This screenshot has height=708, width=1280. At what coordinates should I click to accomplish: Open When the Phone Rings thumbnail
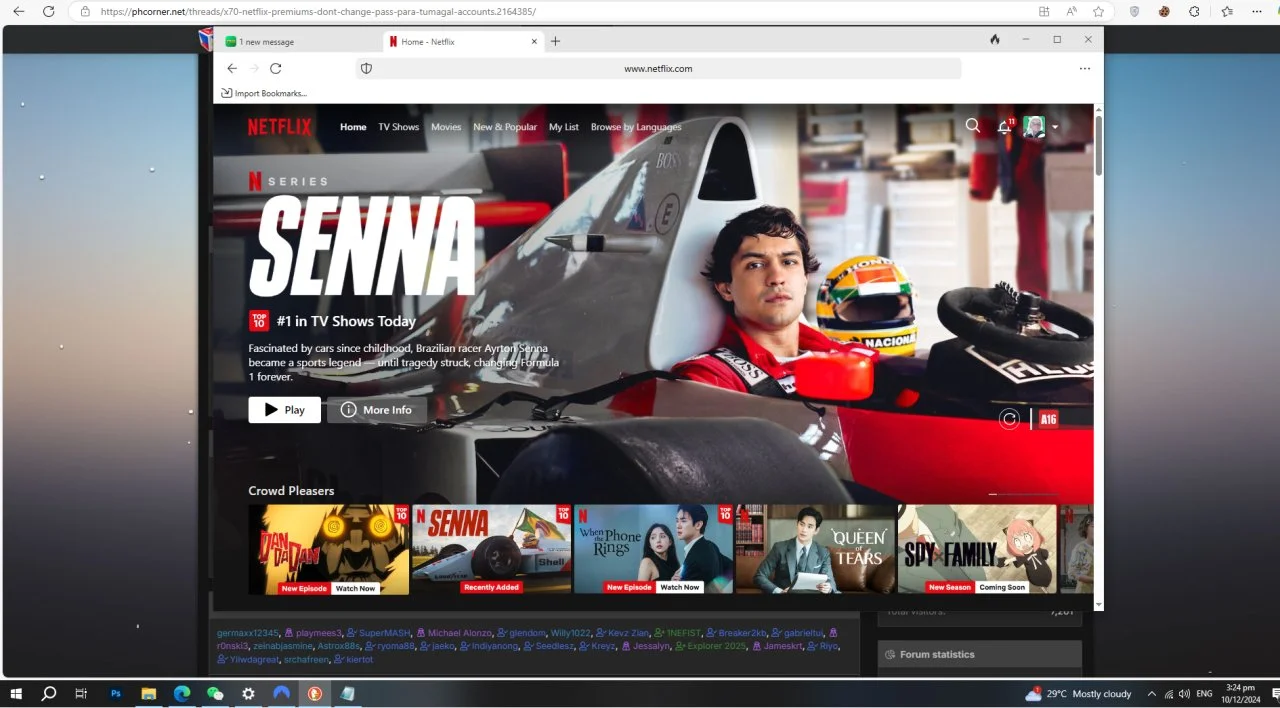654,549
